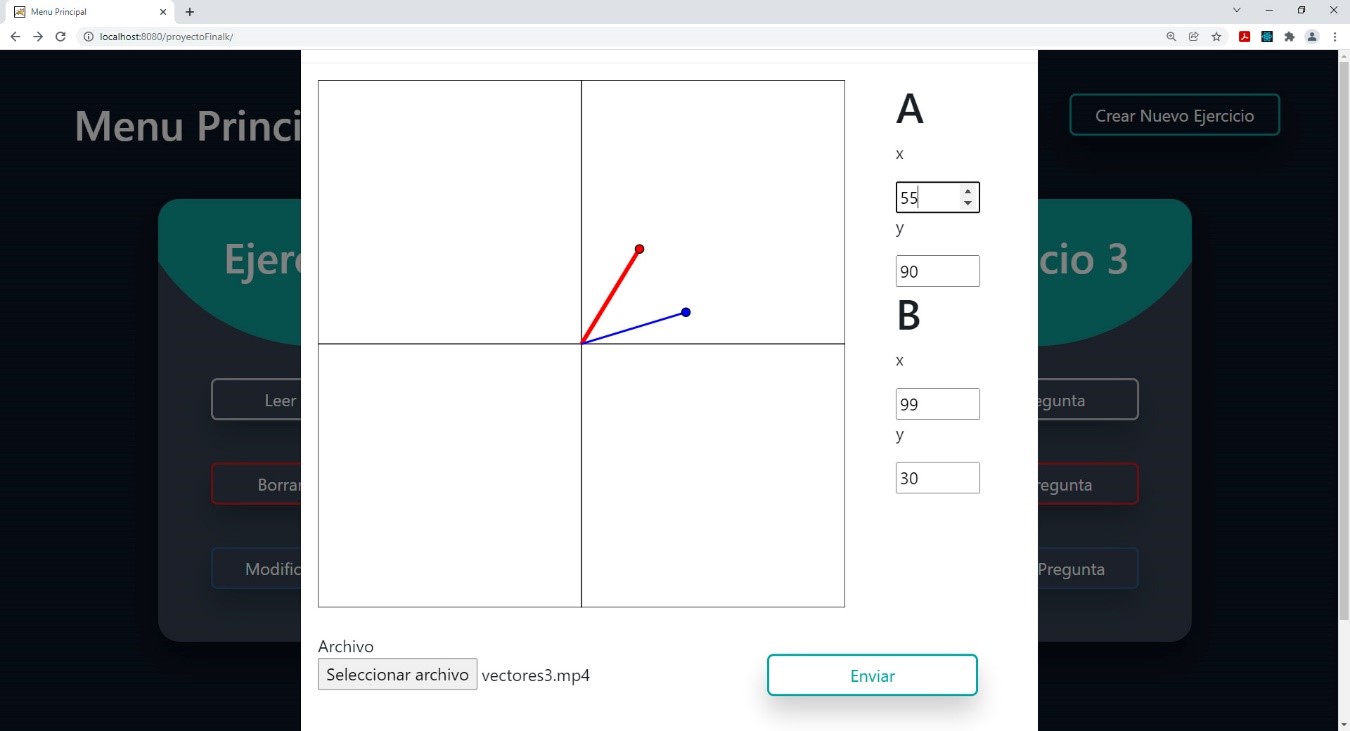Click the share page icon
This screenshot has width=1350, height=731.
point(1194,37)
